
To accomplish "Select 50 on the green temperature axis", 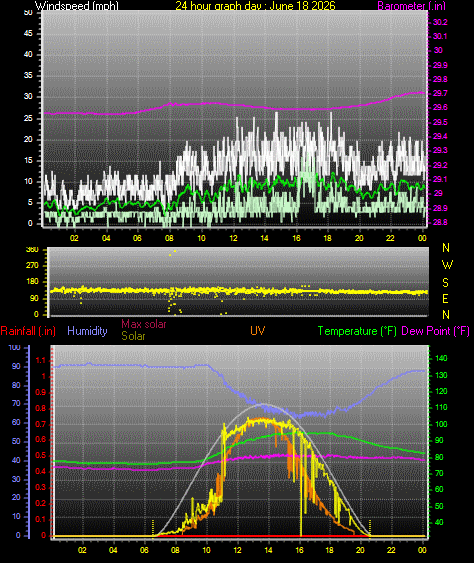I will 439,506.
